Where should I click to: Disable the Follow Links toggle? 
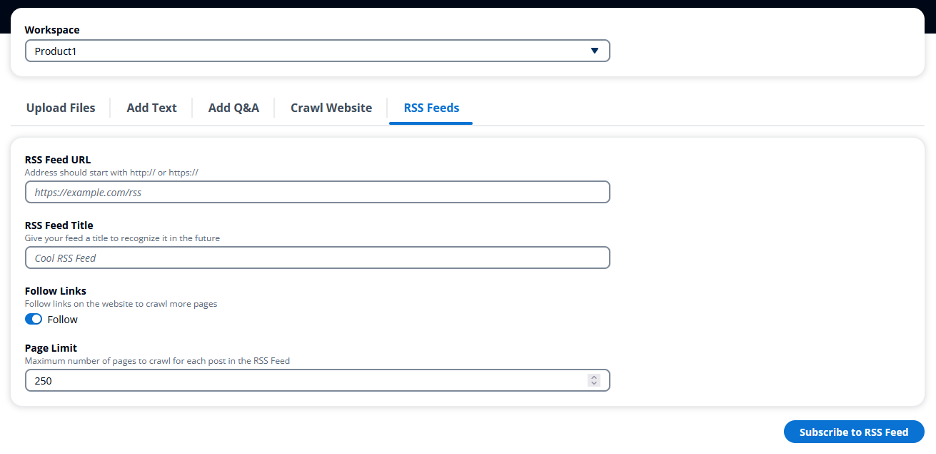pyautogui.click(x=33, y=319)
